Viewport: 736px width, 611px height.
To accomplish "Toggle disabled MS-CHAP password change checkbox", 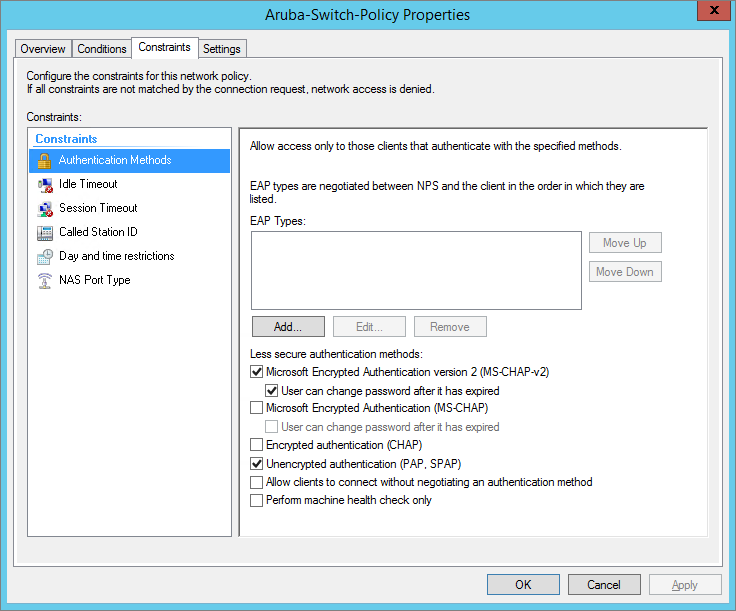I will point(271,427).
